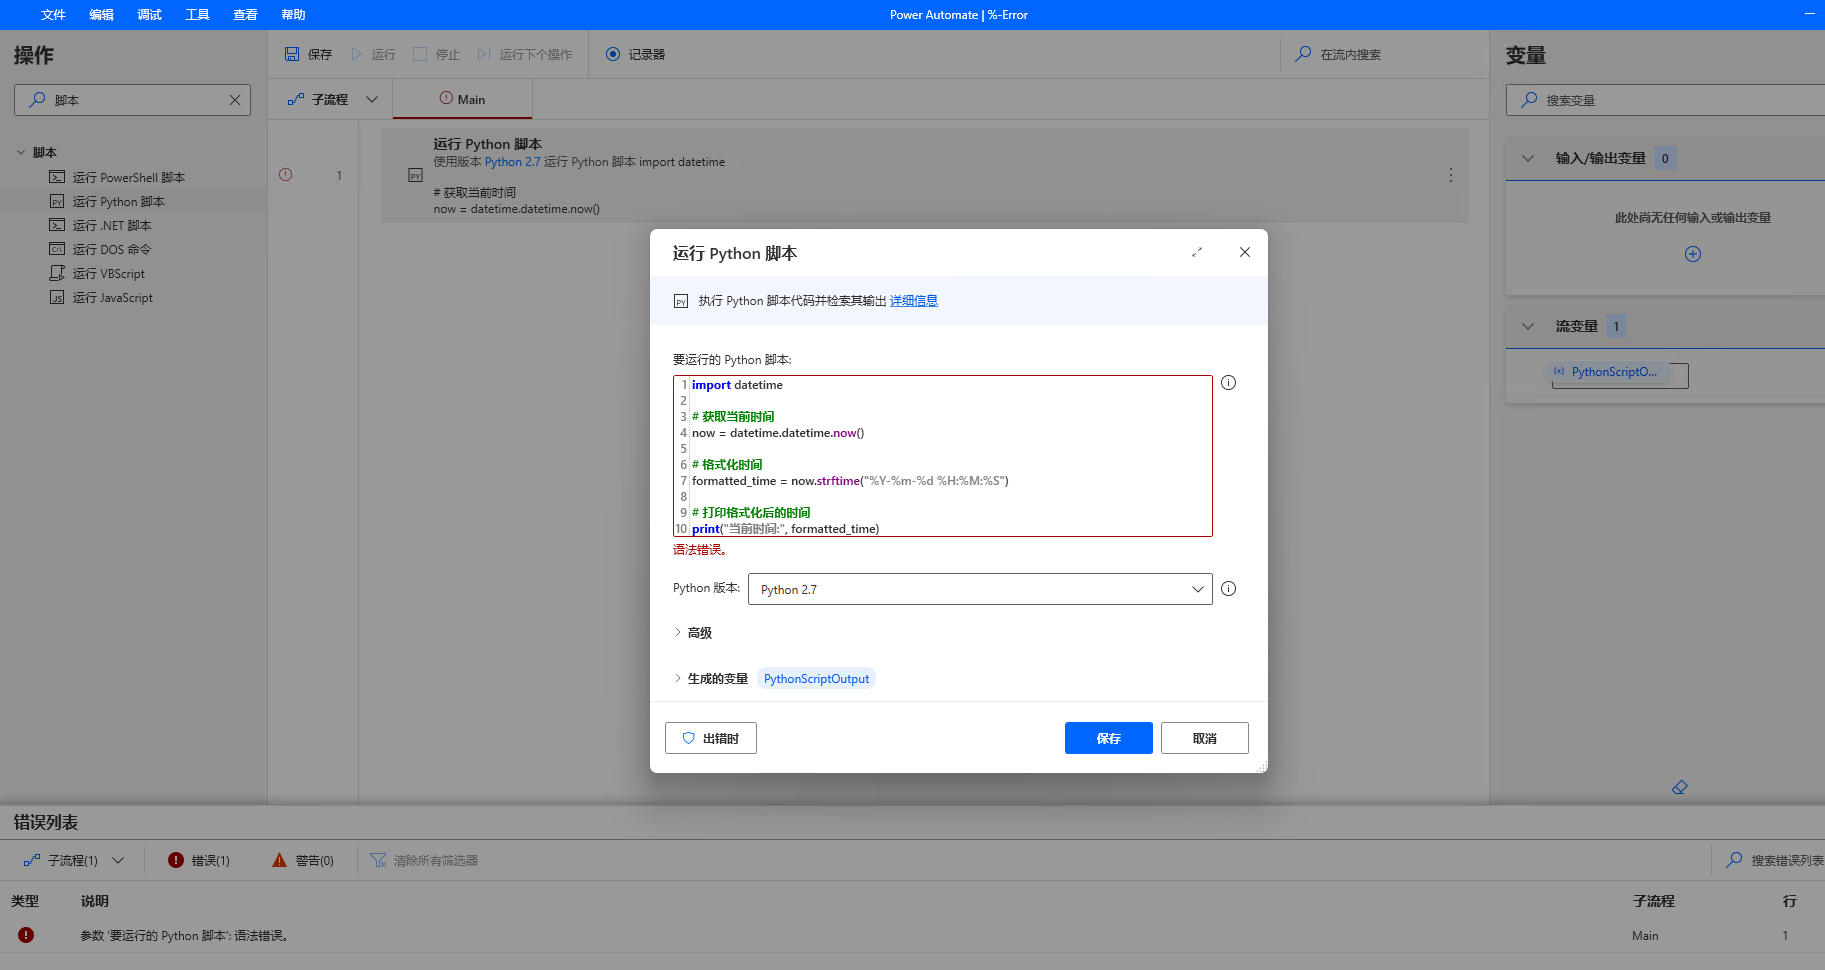Show info for Python 版本 field
1825x970 pixels.
(1229, 589)
